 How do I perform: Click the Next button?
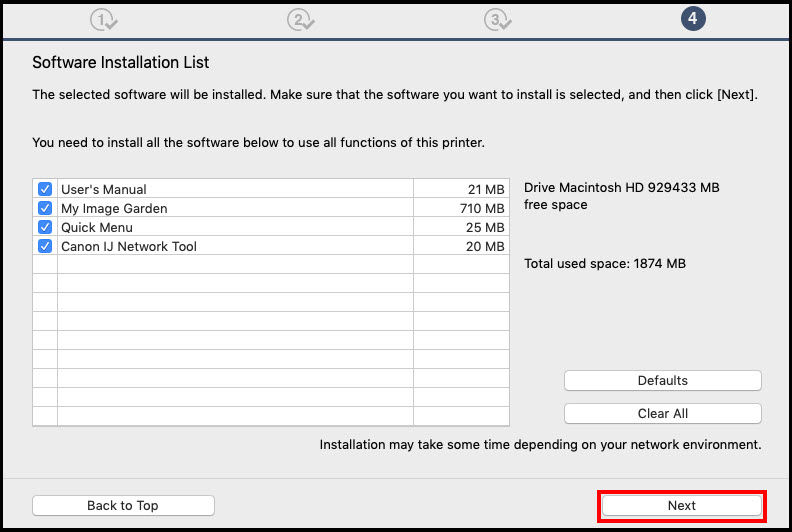tap(681, 505)
